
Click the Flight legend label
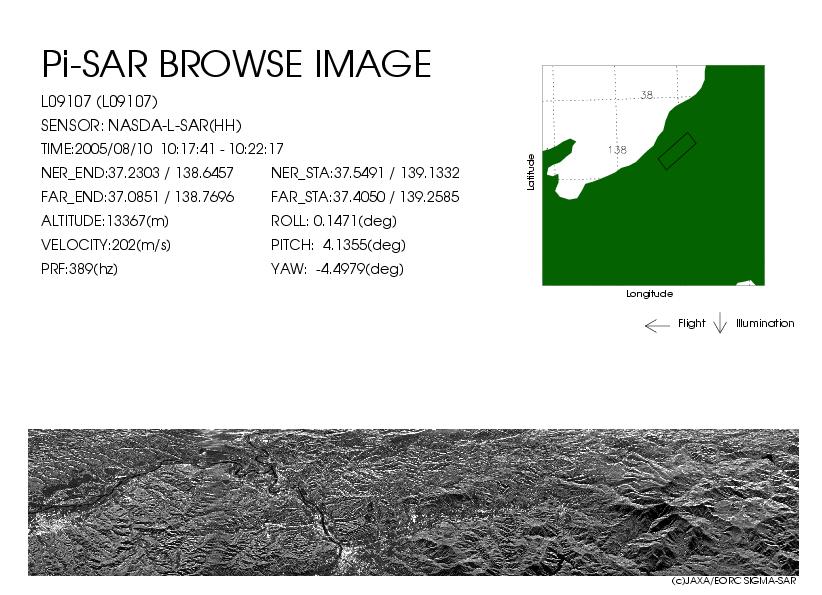click(691, 323)
